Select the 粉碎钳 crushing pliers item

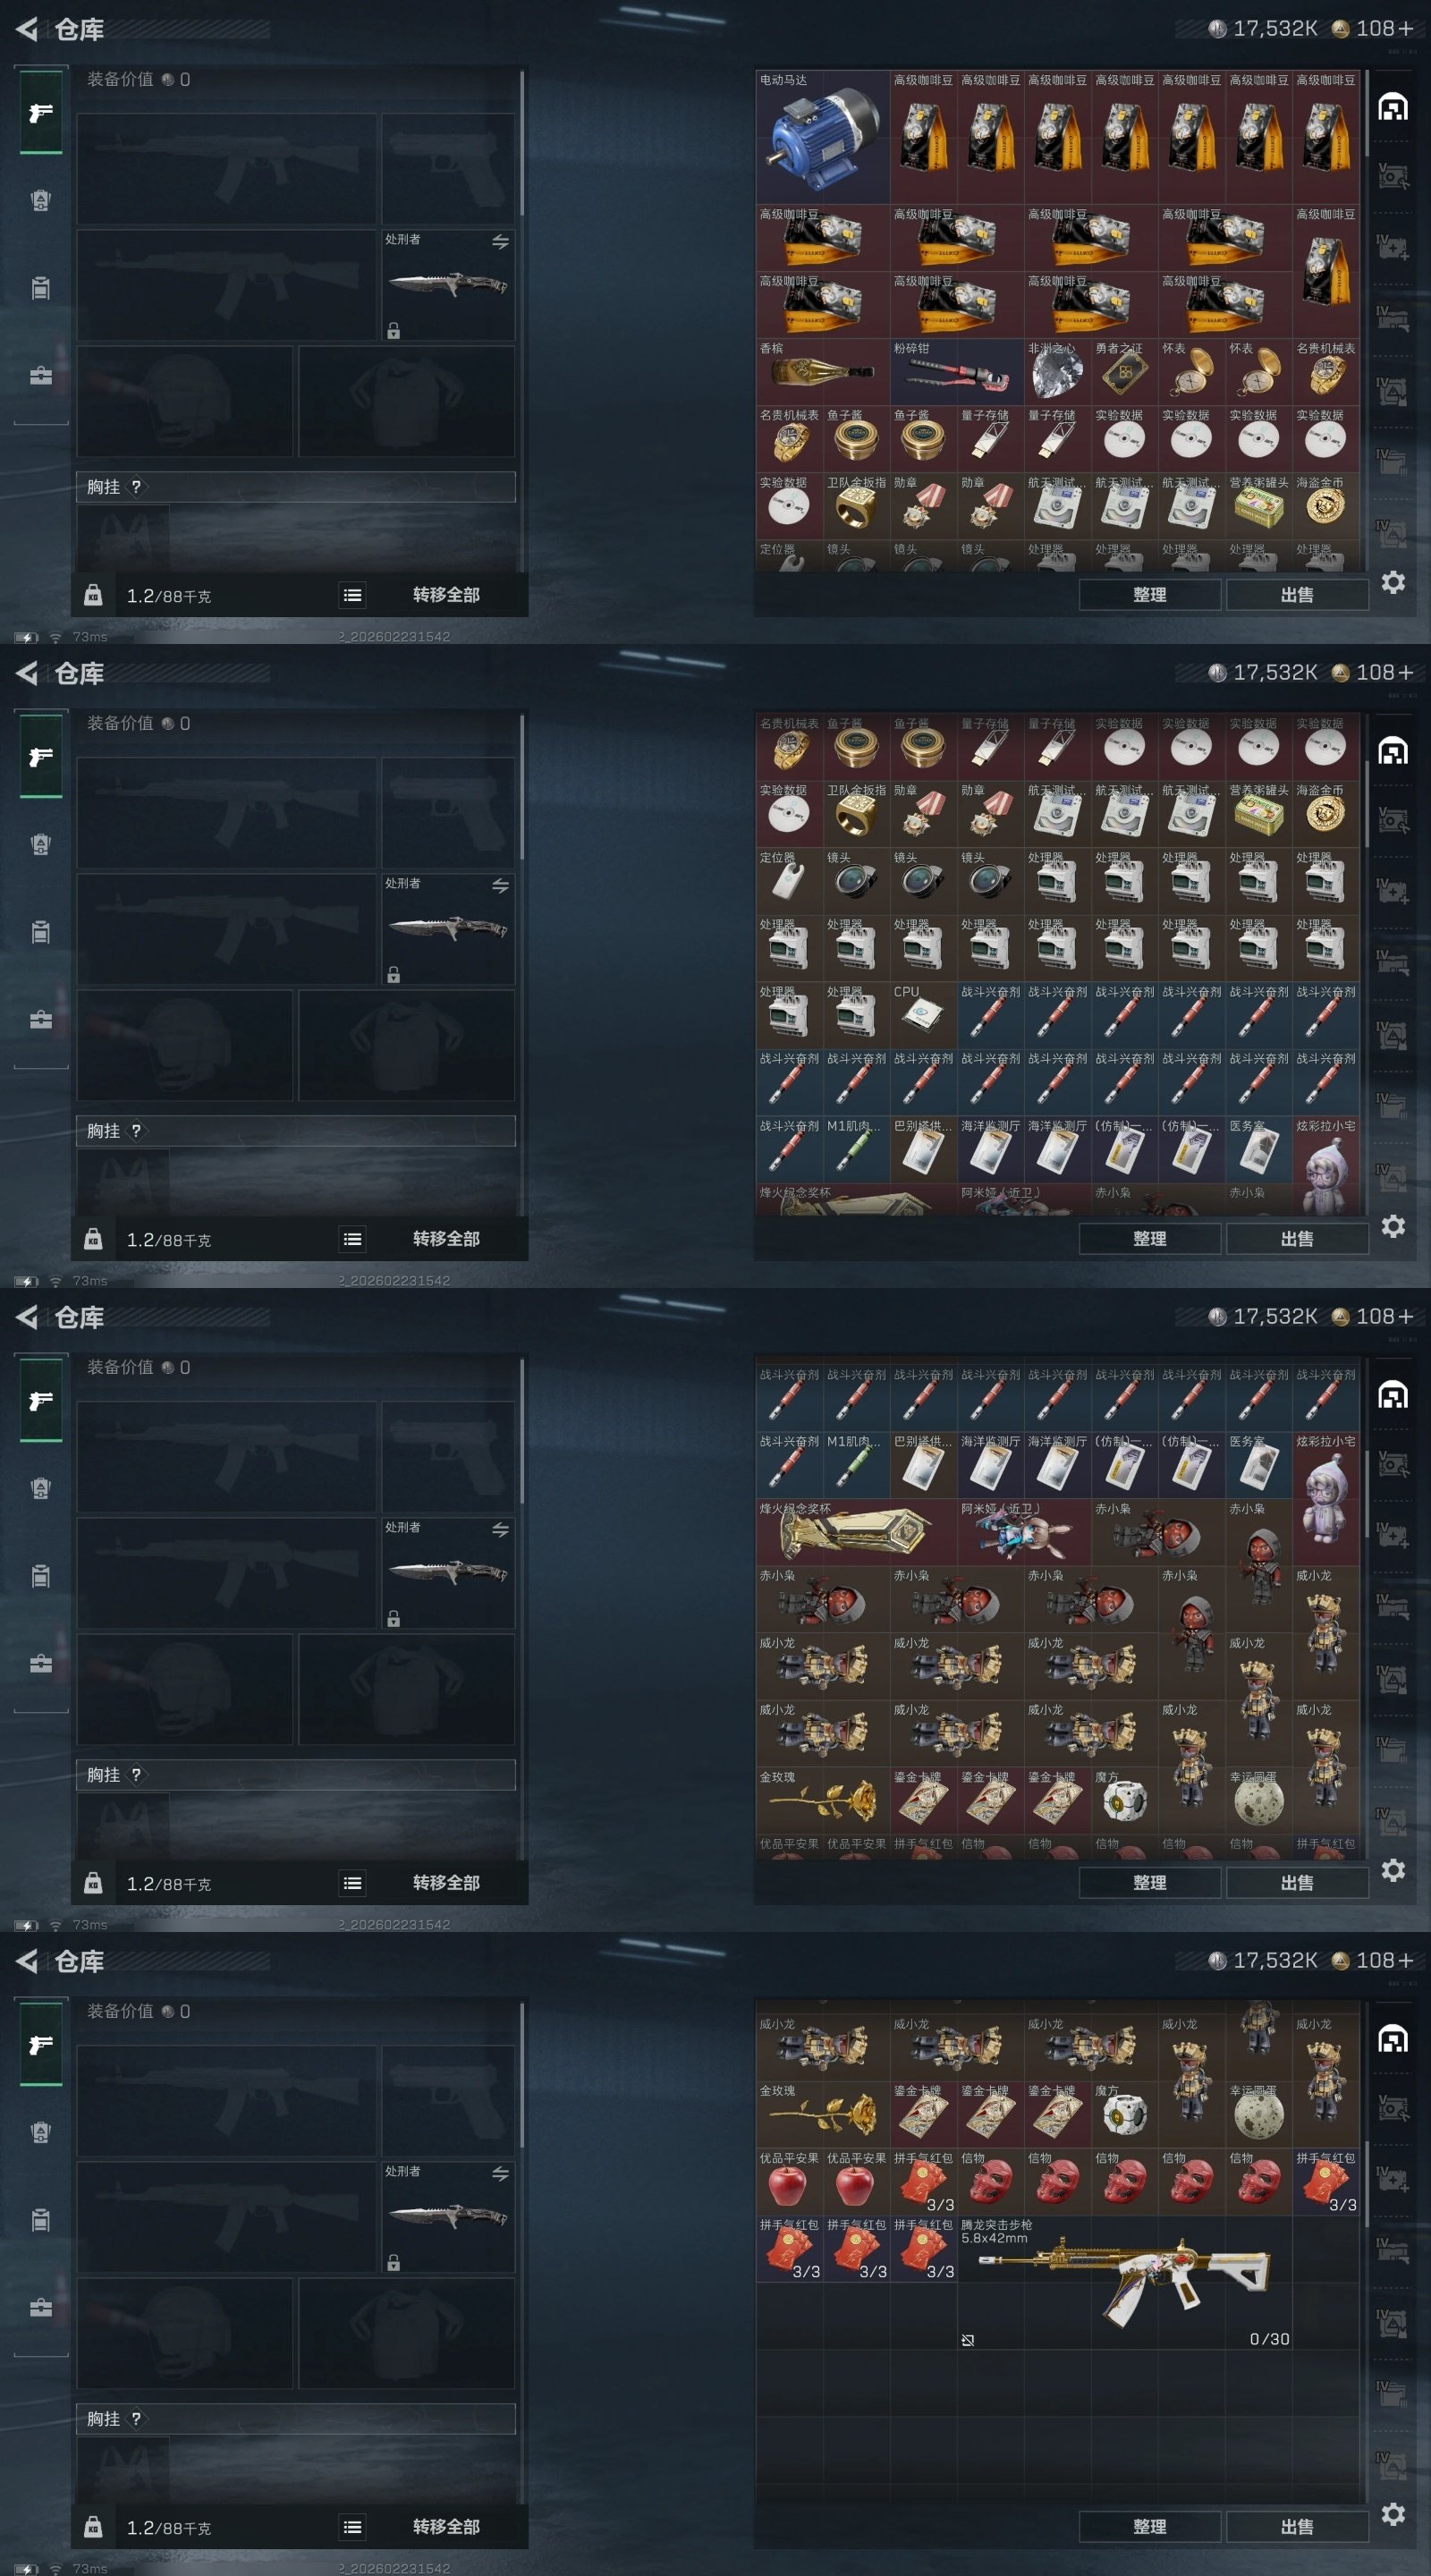tap(957, 372)
